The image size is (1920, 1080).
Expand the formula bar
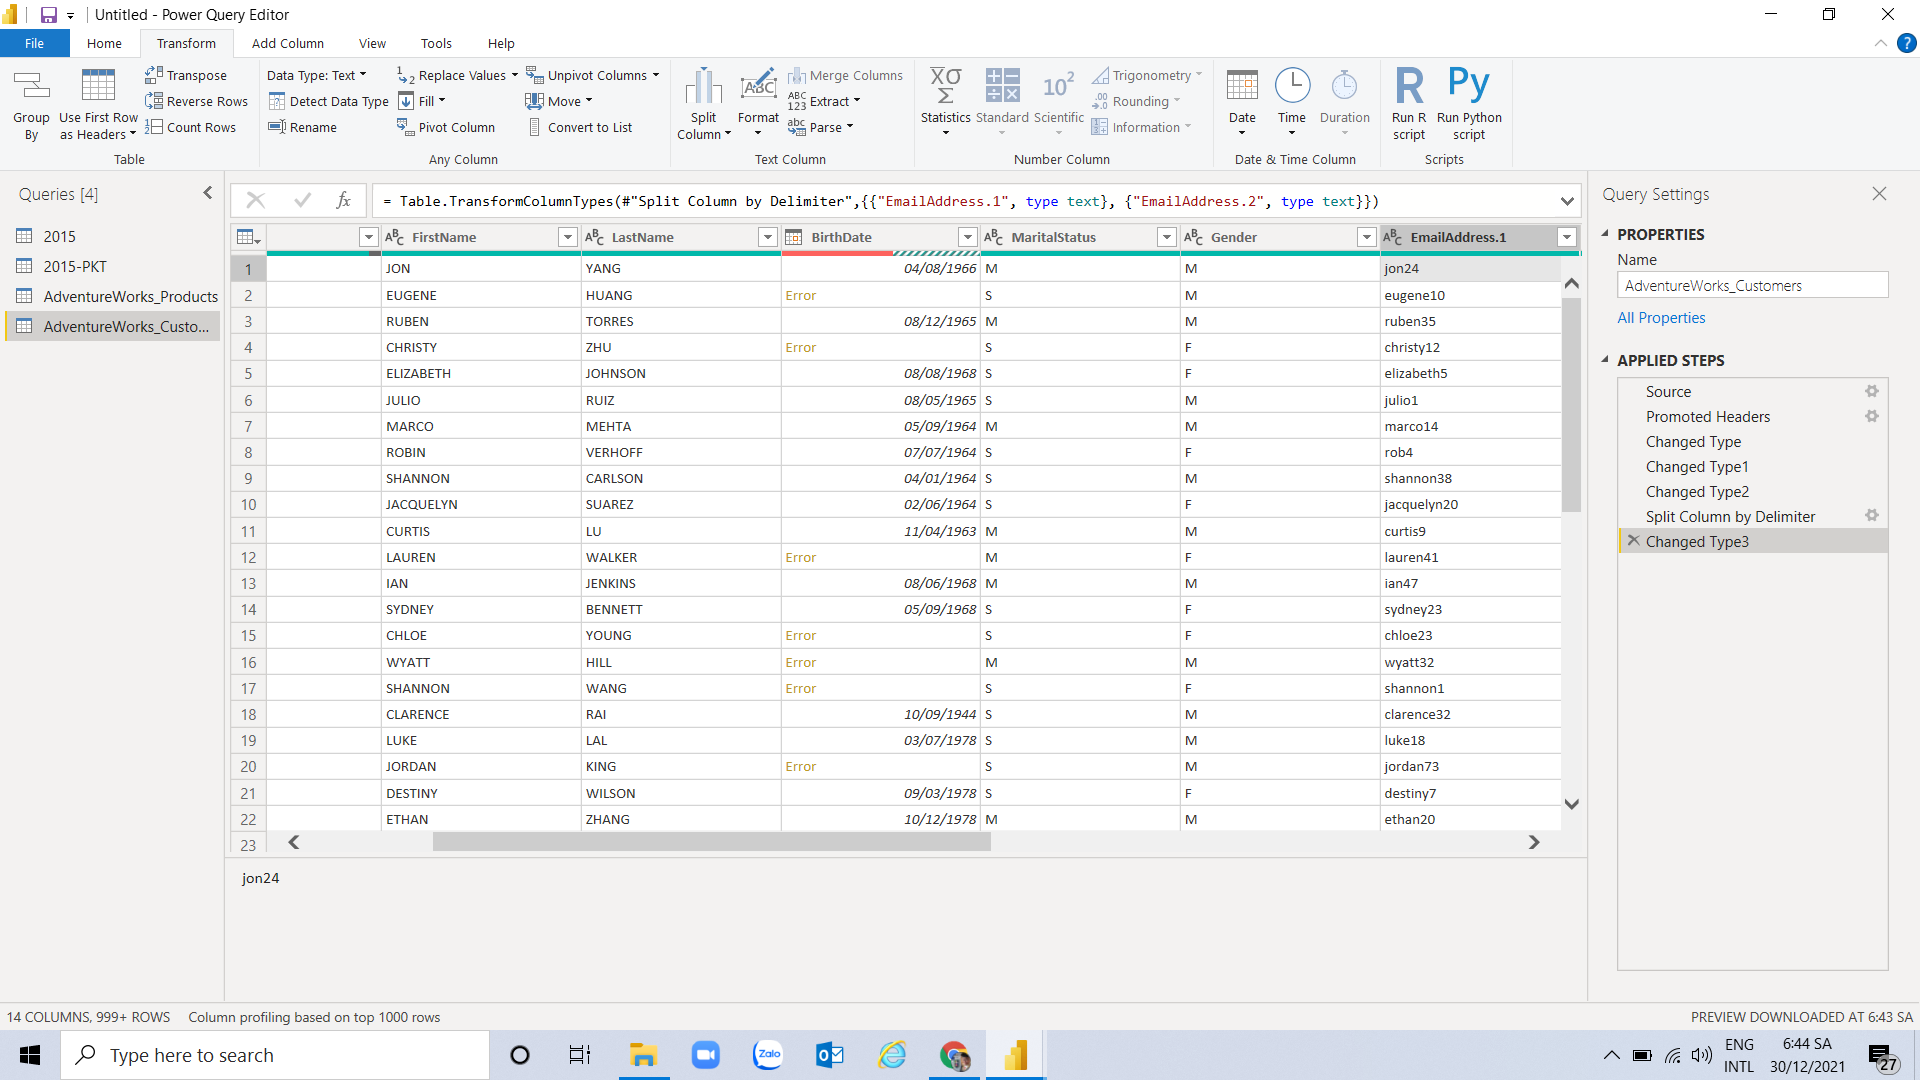click(1566, 201)
